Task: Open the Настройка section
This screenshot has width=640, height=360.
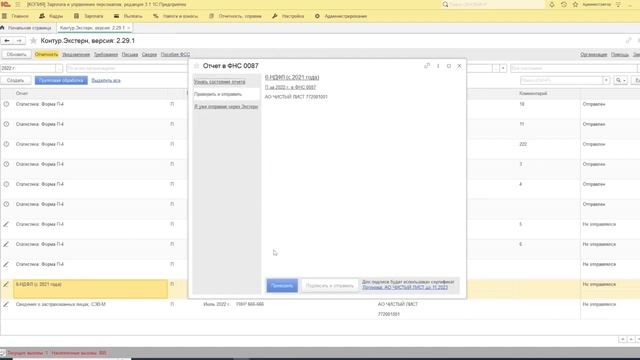Action: tap(288, 16)
